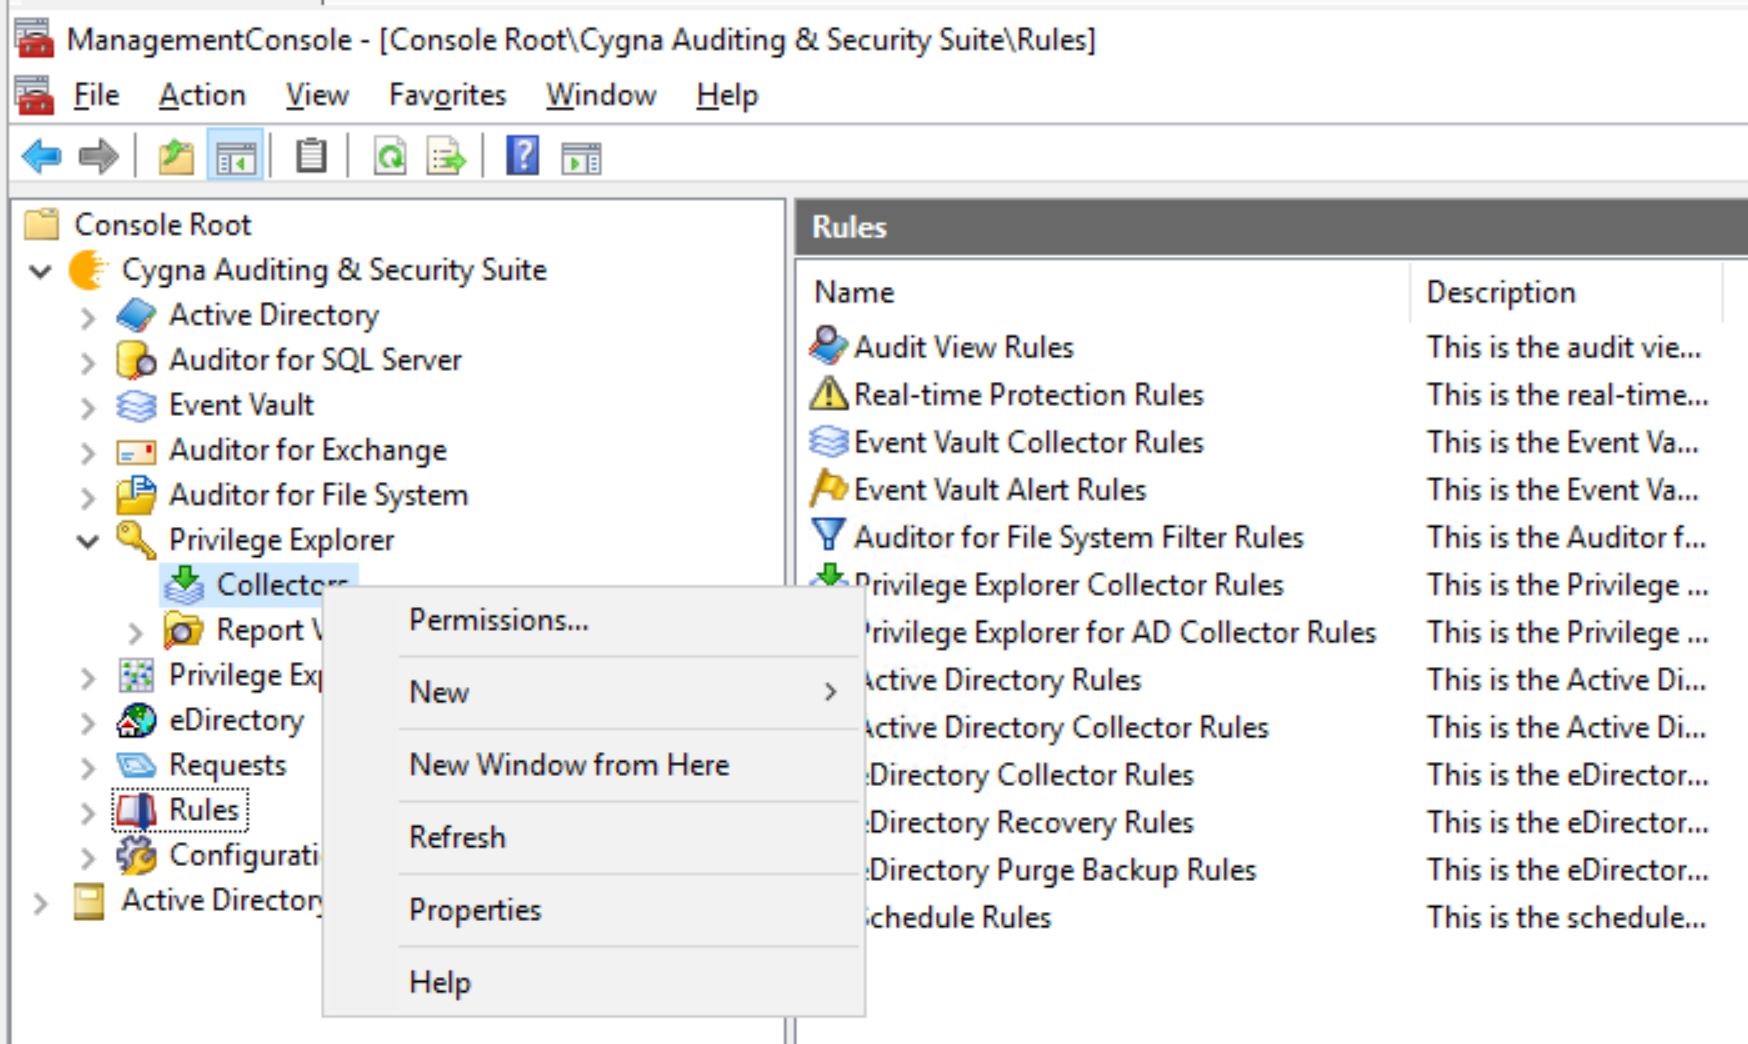
Task: Expand the eDirectory tree node
Action: (88, 722)
